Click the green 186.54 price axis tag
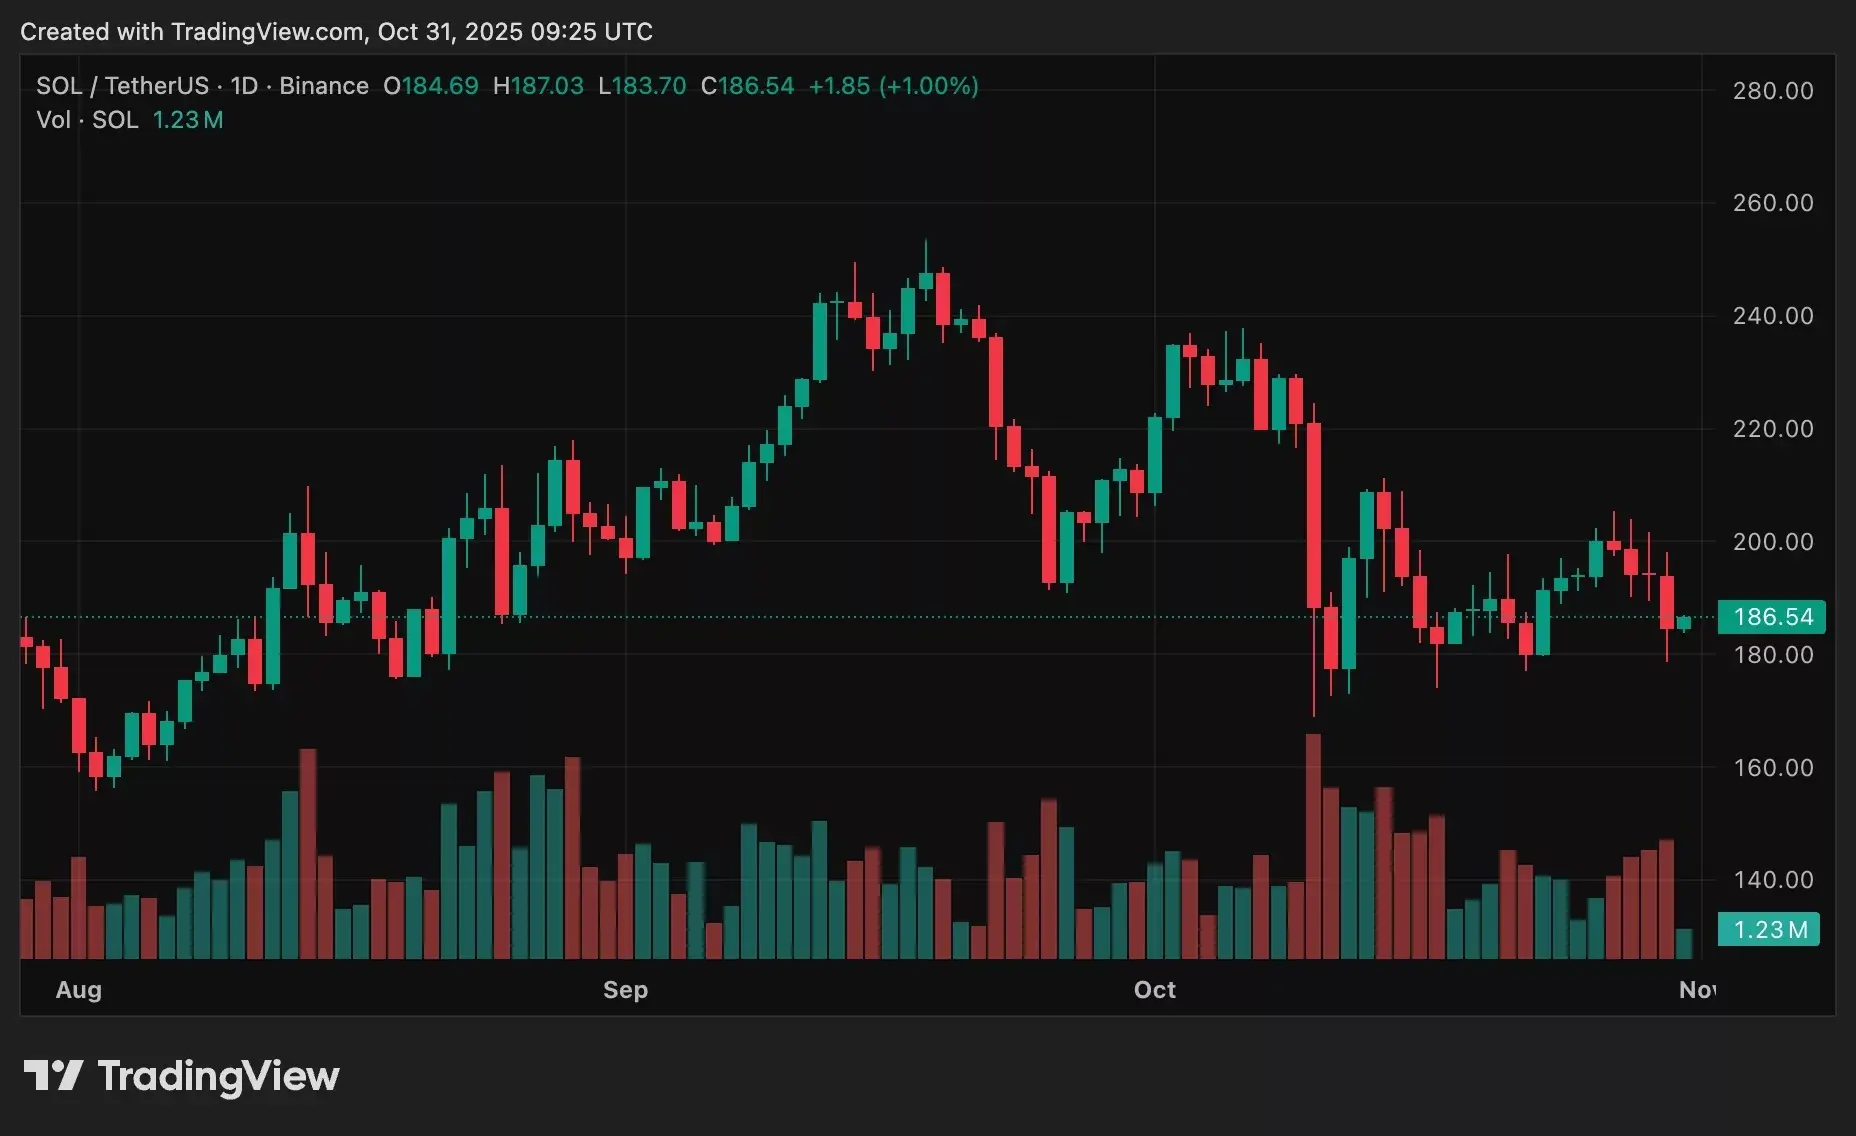The image size is (1856, 1136). click(x=1771, y=616)
